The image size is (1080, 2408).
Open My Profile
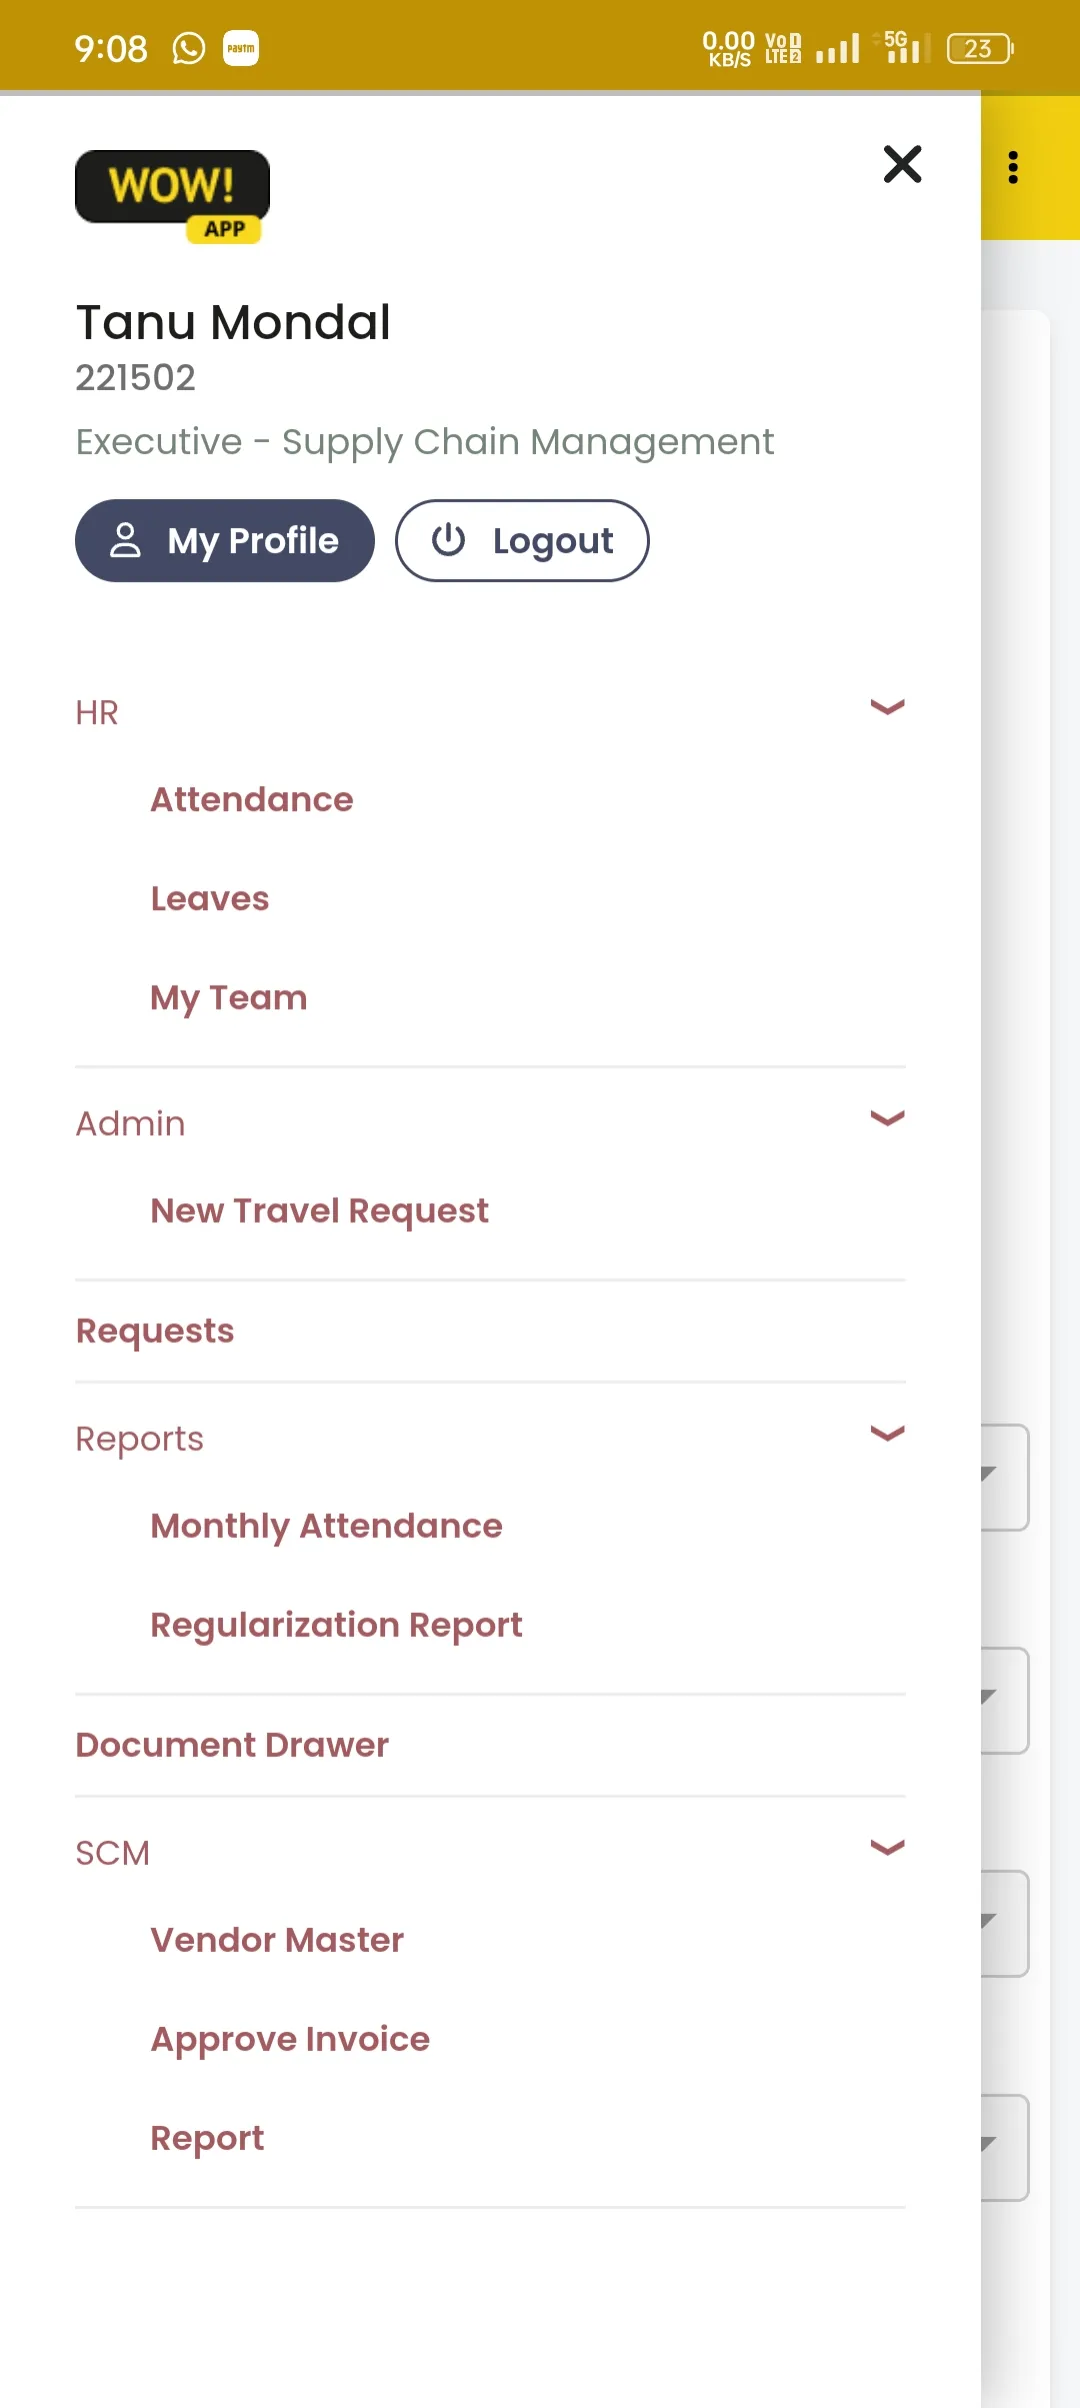225,540
